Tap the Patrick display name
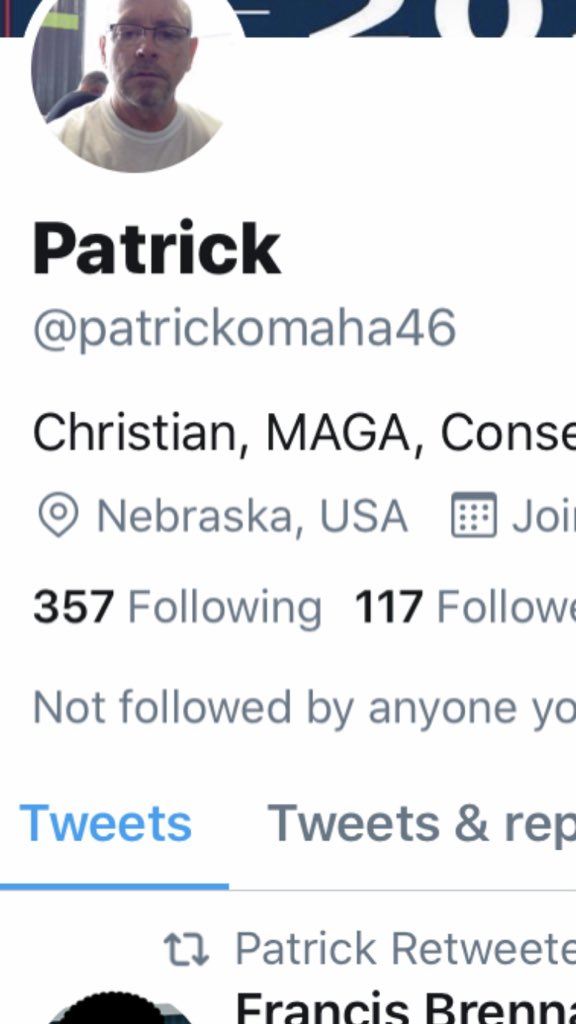Screen dimensions: 576x1024 pos(157,249)
